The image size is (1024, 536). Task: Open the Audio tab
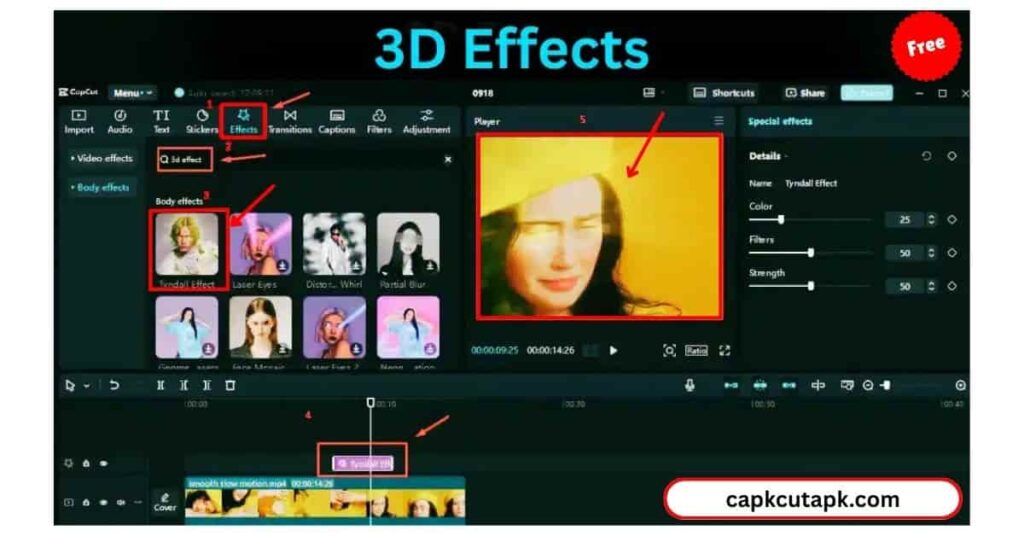tap(120, 122)
